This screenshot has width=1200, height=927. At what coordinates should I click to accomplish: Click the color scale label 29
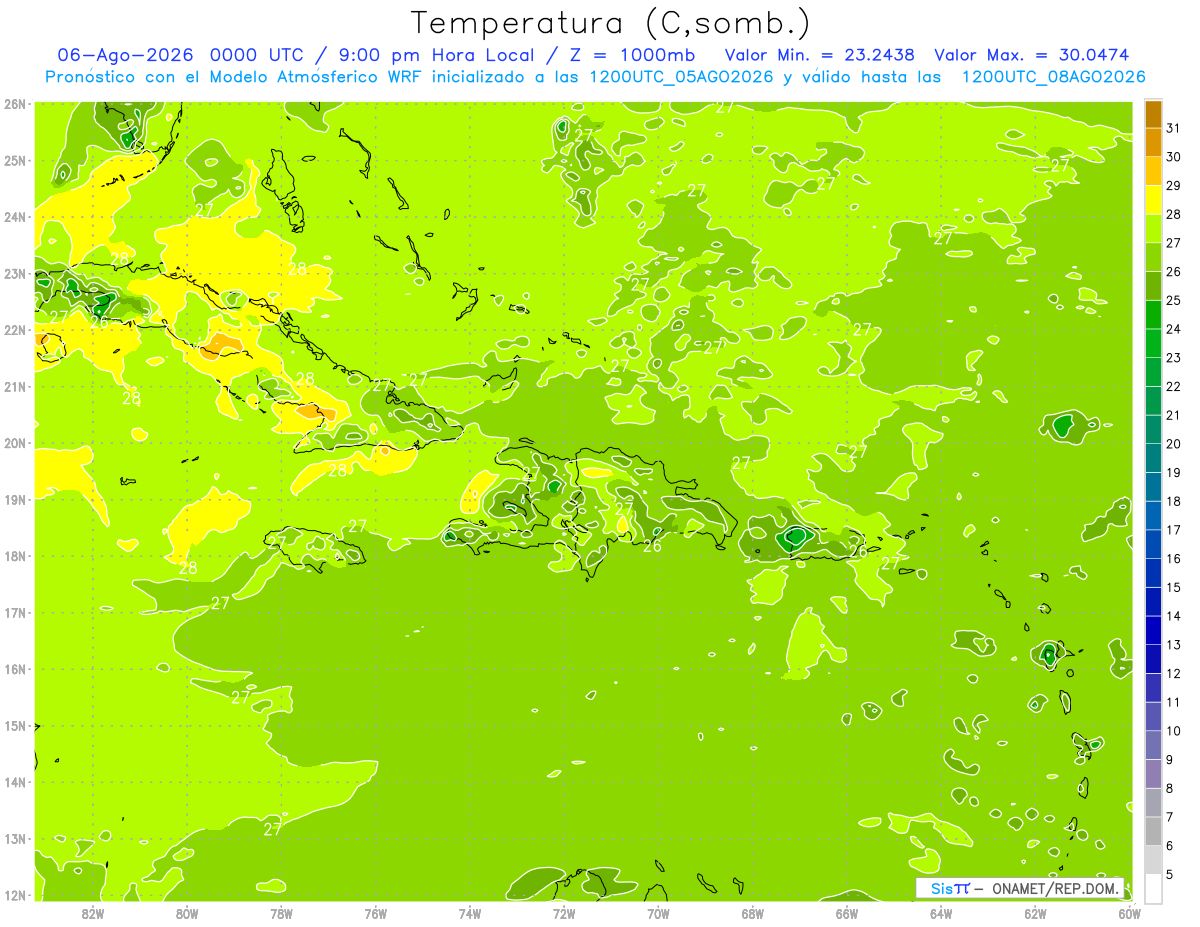click(x=1173, y=186)
